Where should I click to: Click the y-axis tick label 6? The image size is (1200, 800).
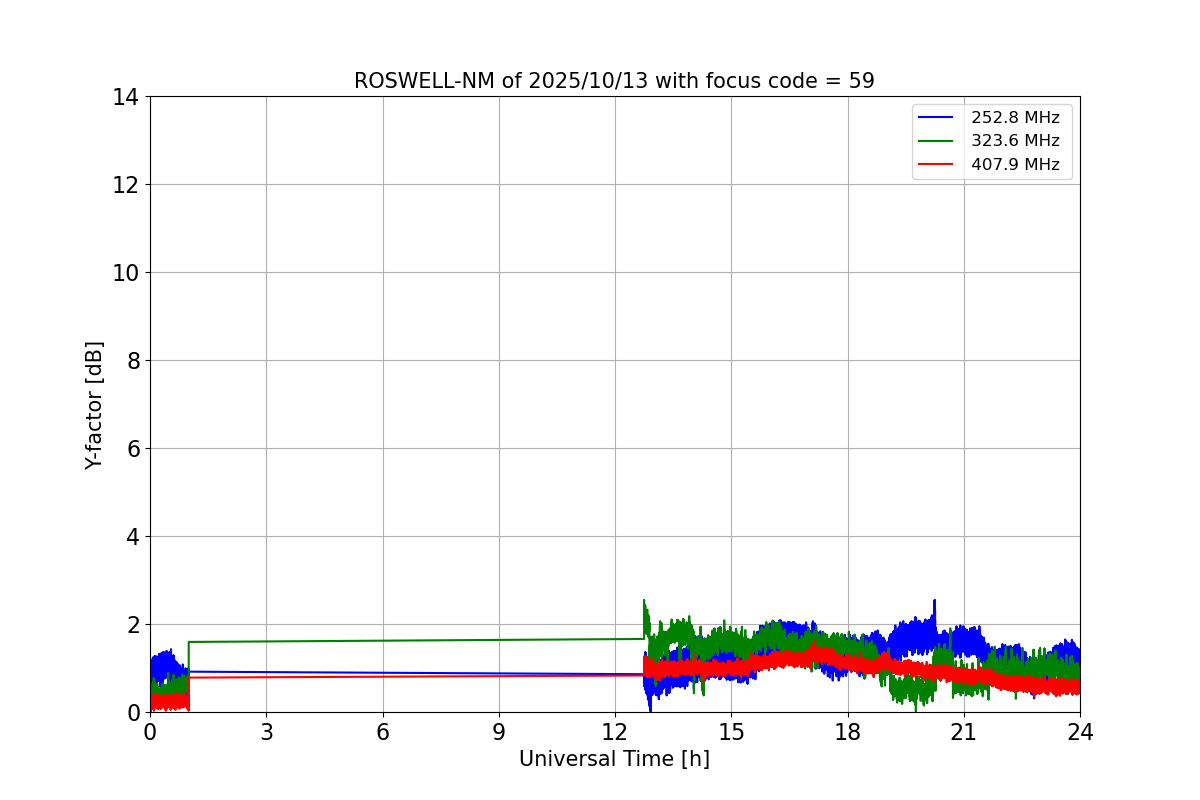click(133, 449)
